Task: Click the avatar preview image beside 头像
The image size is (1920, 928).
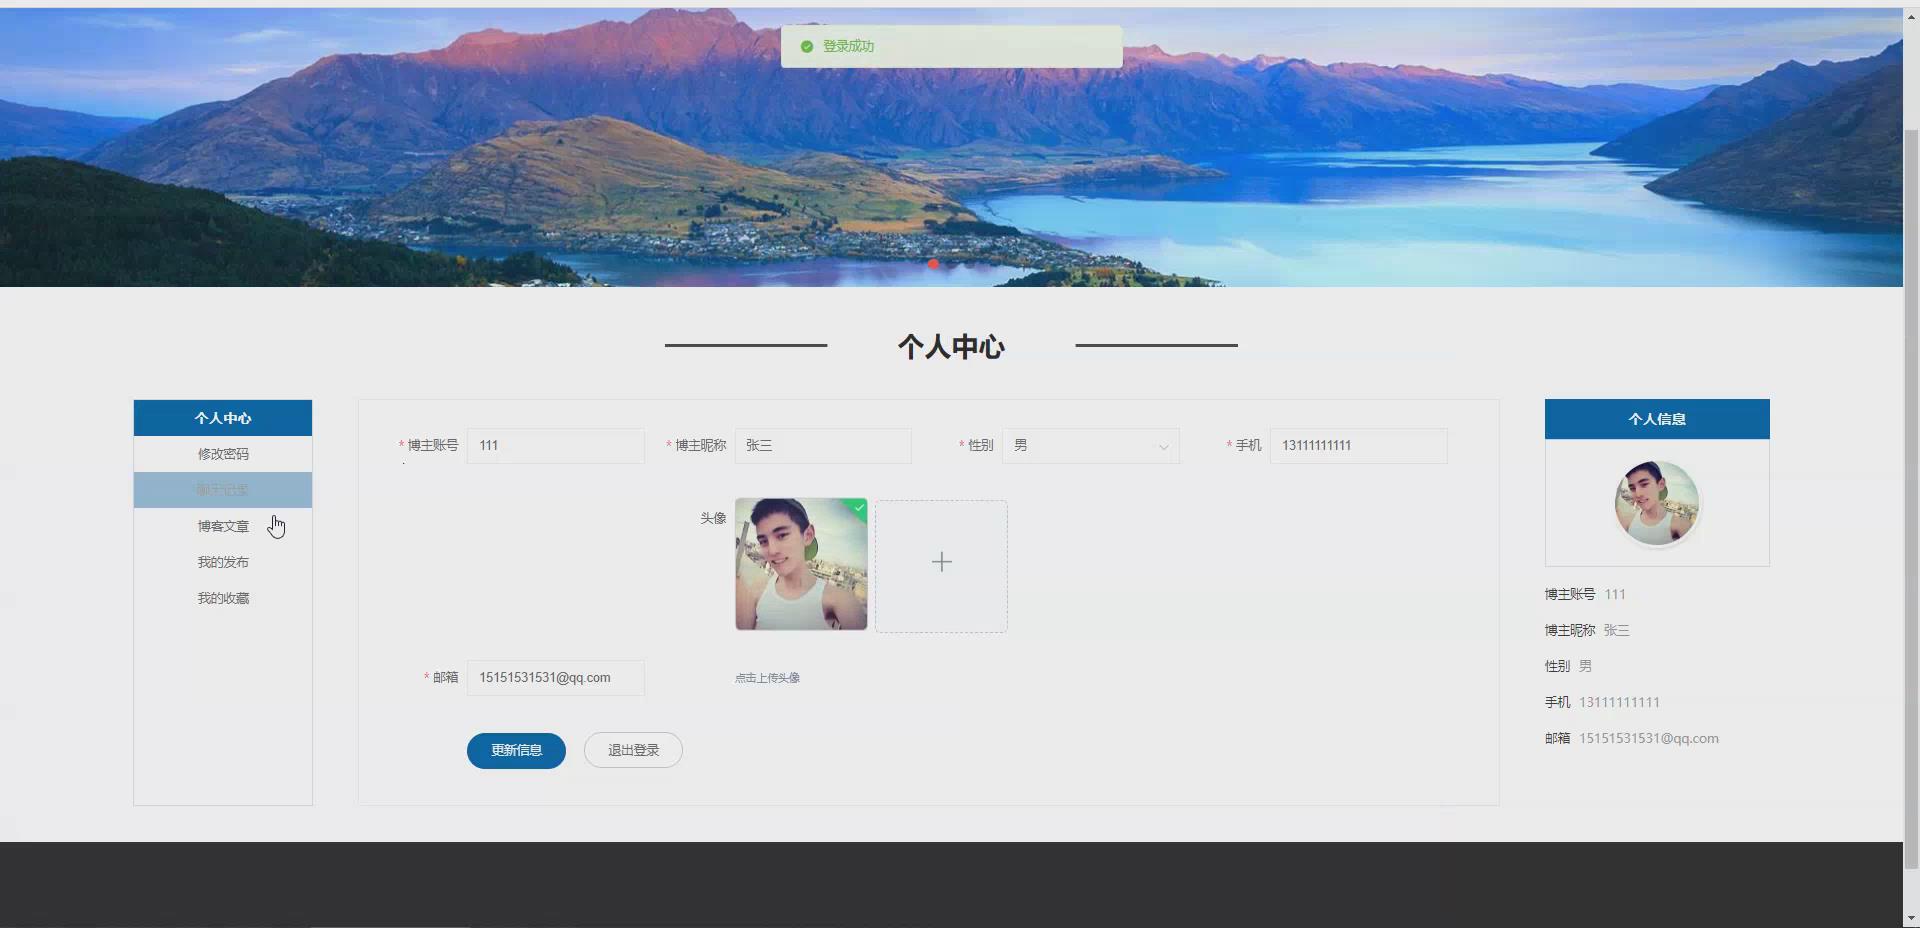Action: [800, 564]
